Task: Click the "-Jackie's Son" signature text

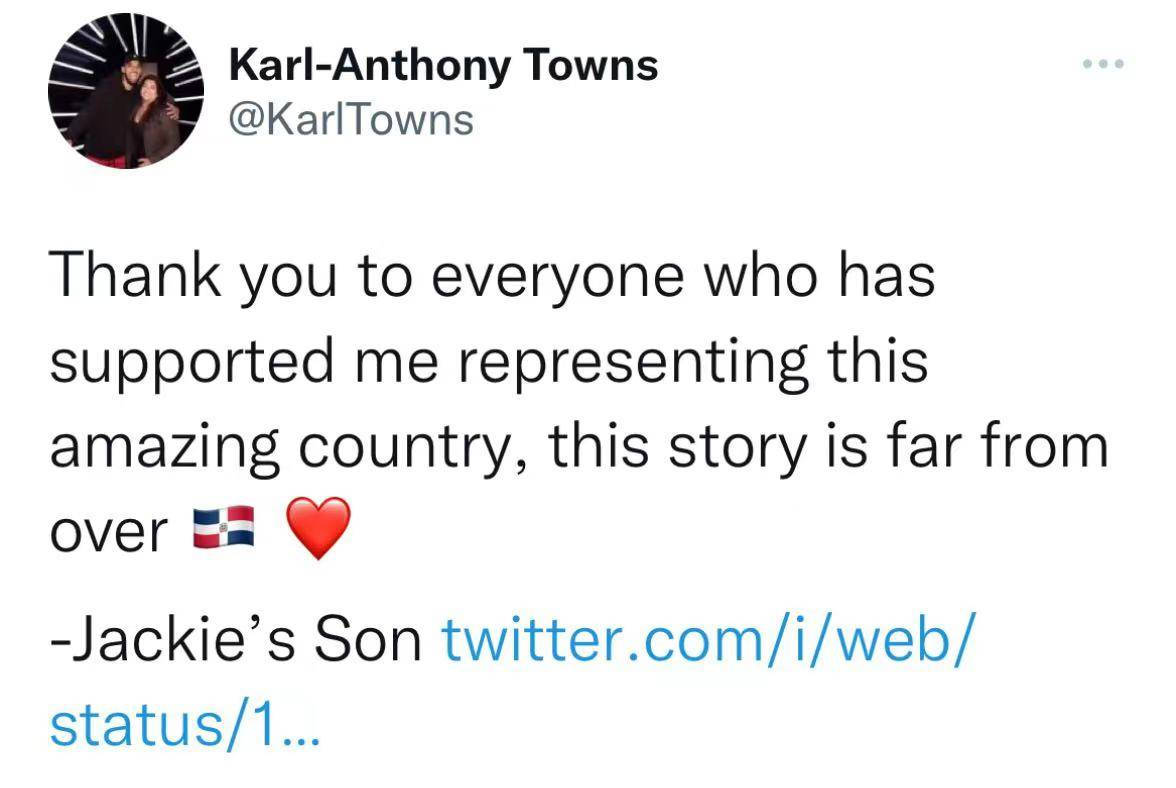Action: [236, 640]
